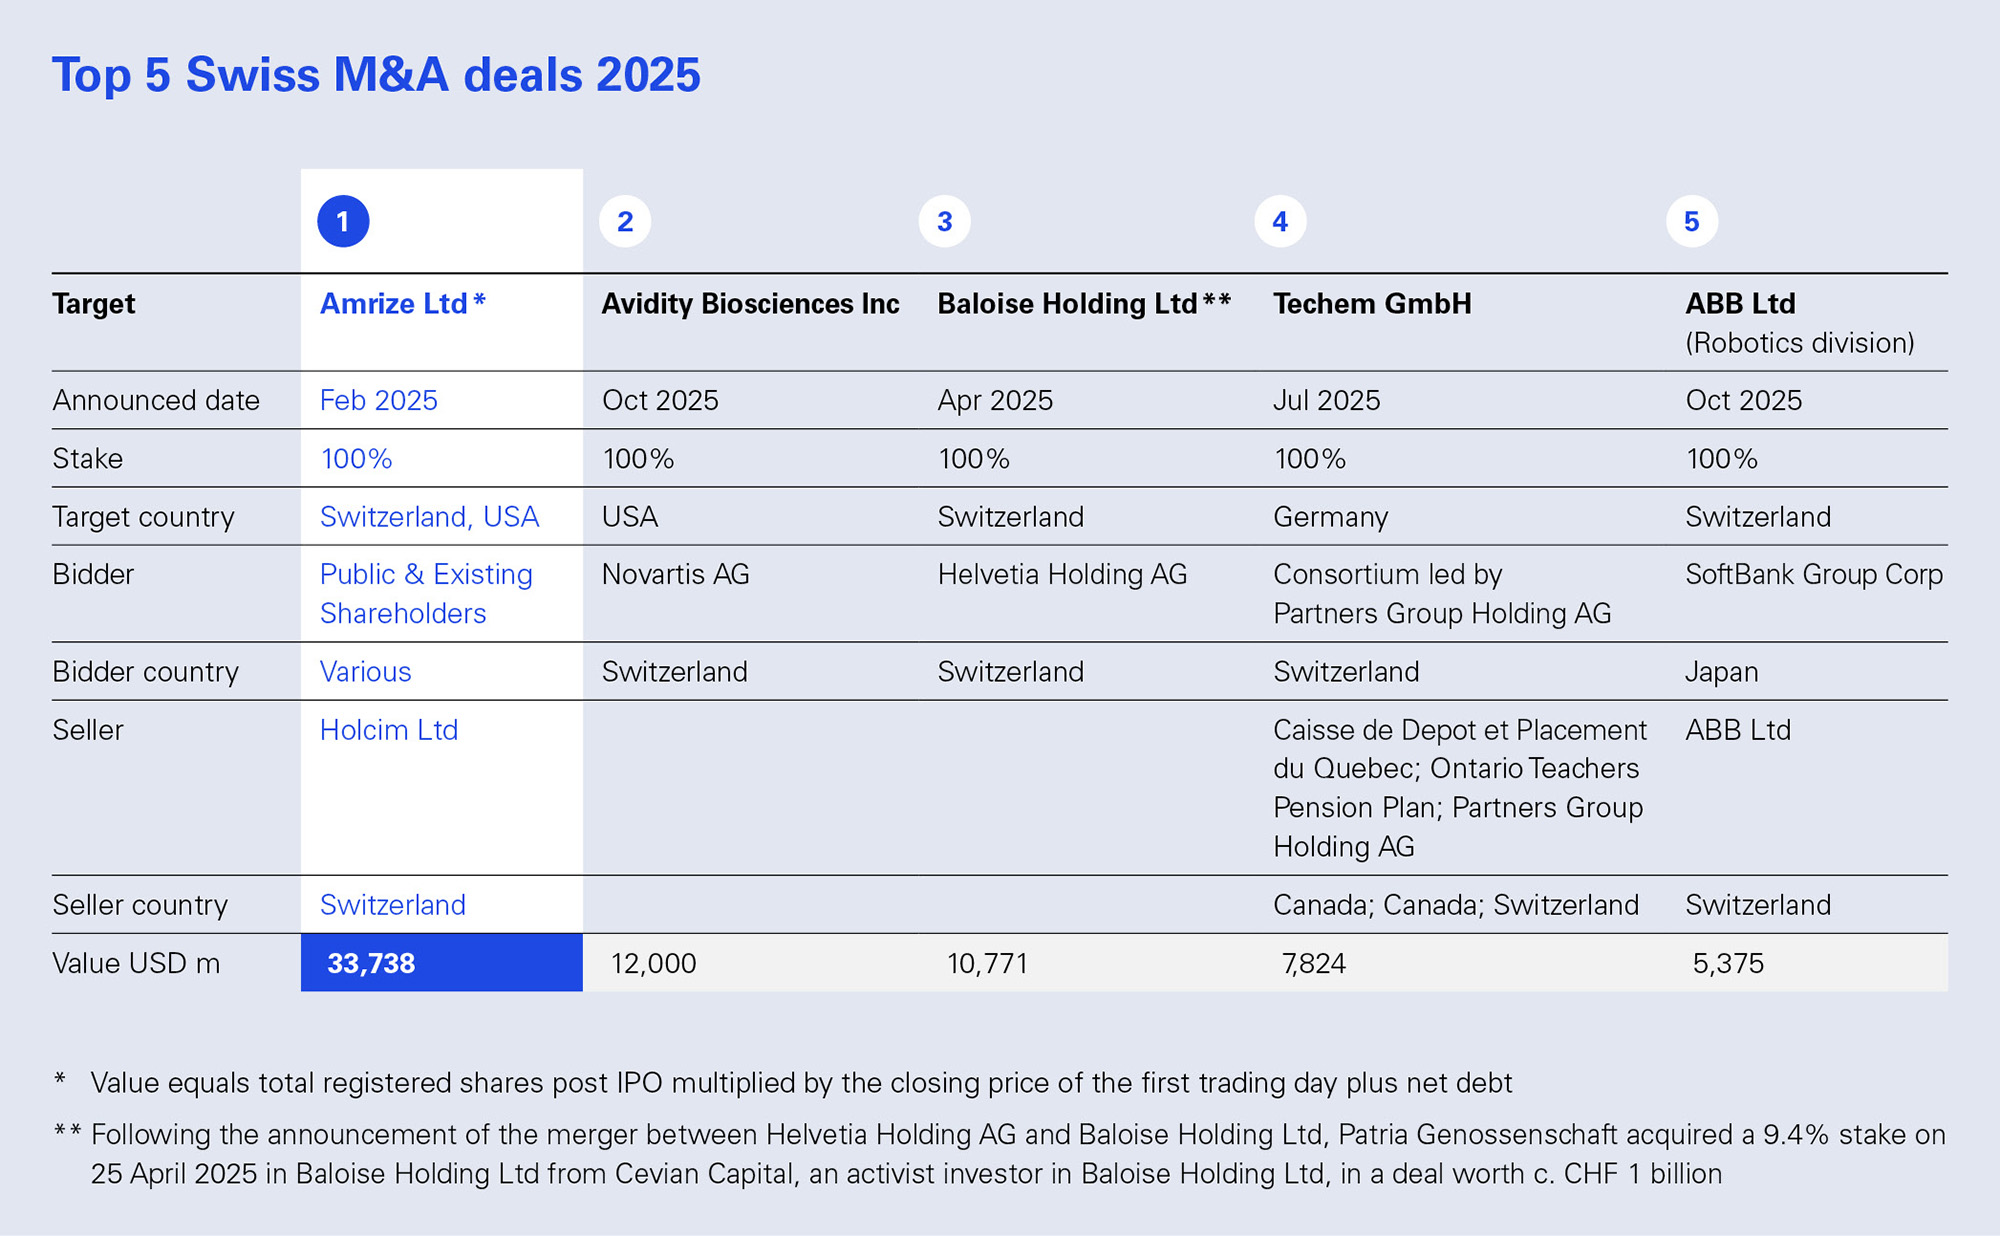Click the rank 3 circle badge
2000x1236 pixels.
click(x=944, y=221)
